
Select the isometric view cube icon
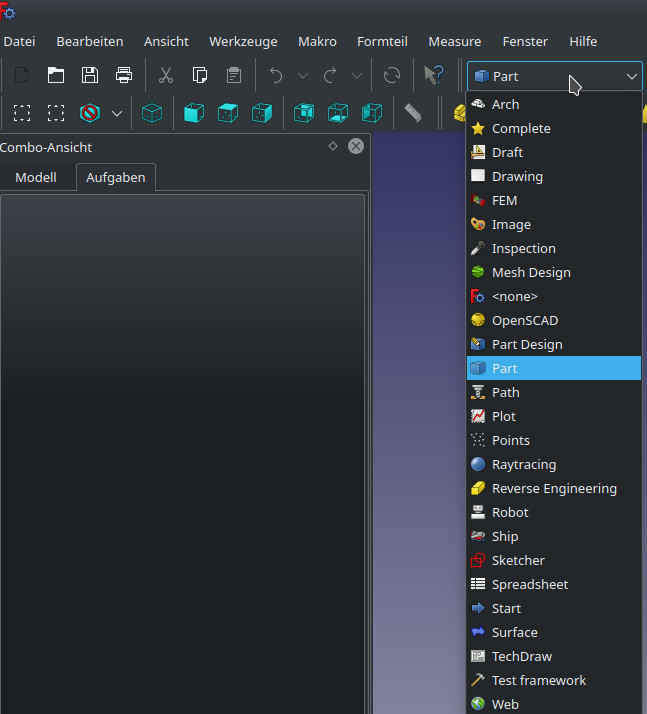click(x=152, y=113)
